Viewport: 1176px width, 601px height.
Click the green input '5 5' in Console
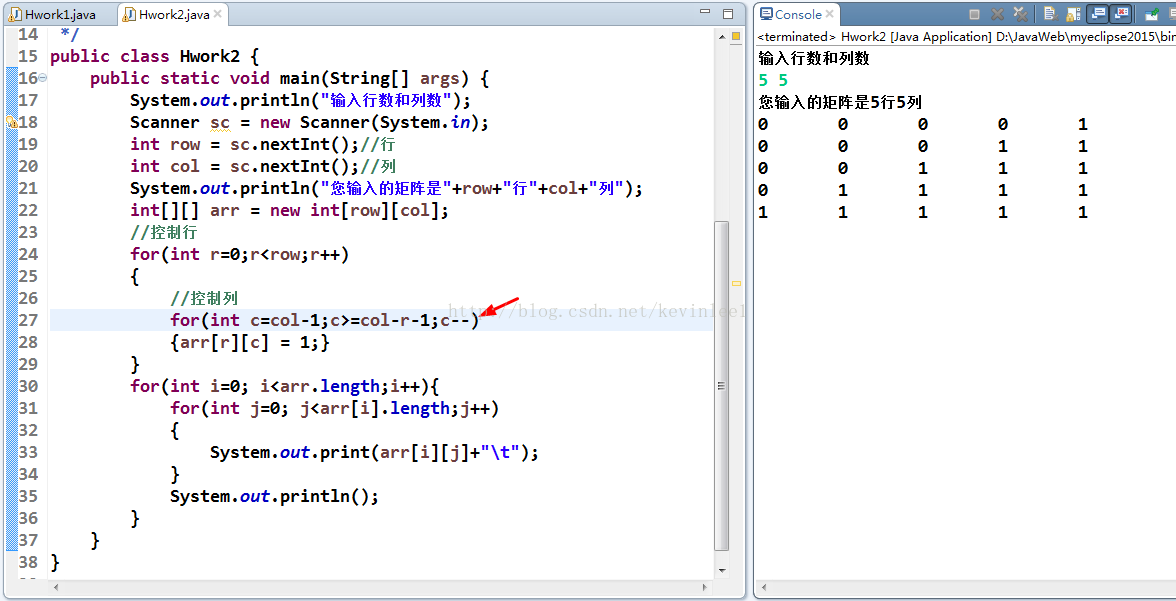click(773, 80)
